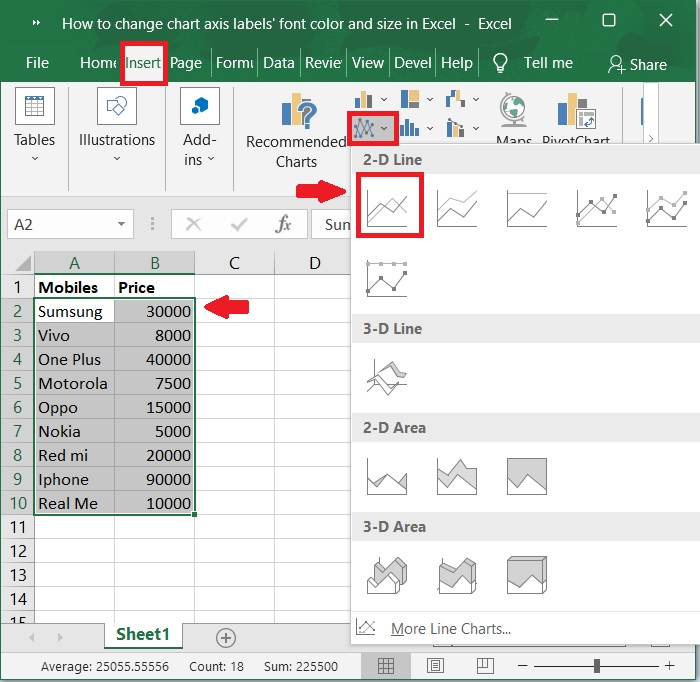700x682 pixels.
Task: Open More Line Charts dialog
Action: click(450, 629)
